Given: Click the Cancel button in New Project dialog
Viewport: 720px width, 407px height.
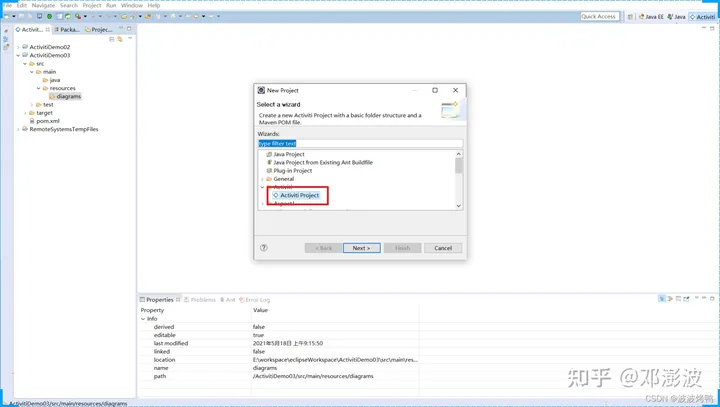Looking at the screenshot, I should tap(443, 248).
